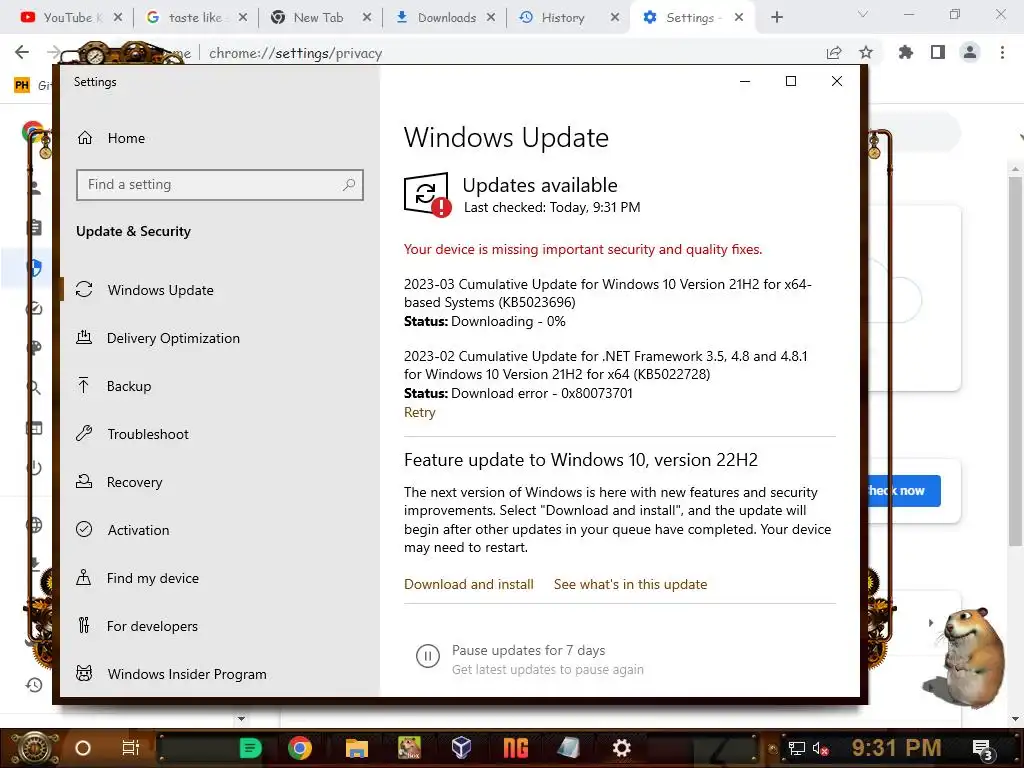Open Settings gear on taskbar

(621, 748)
